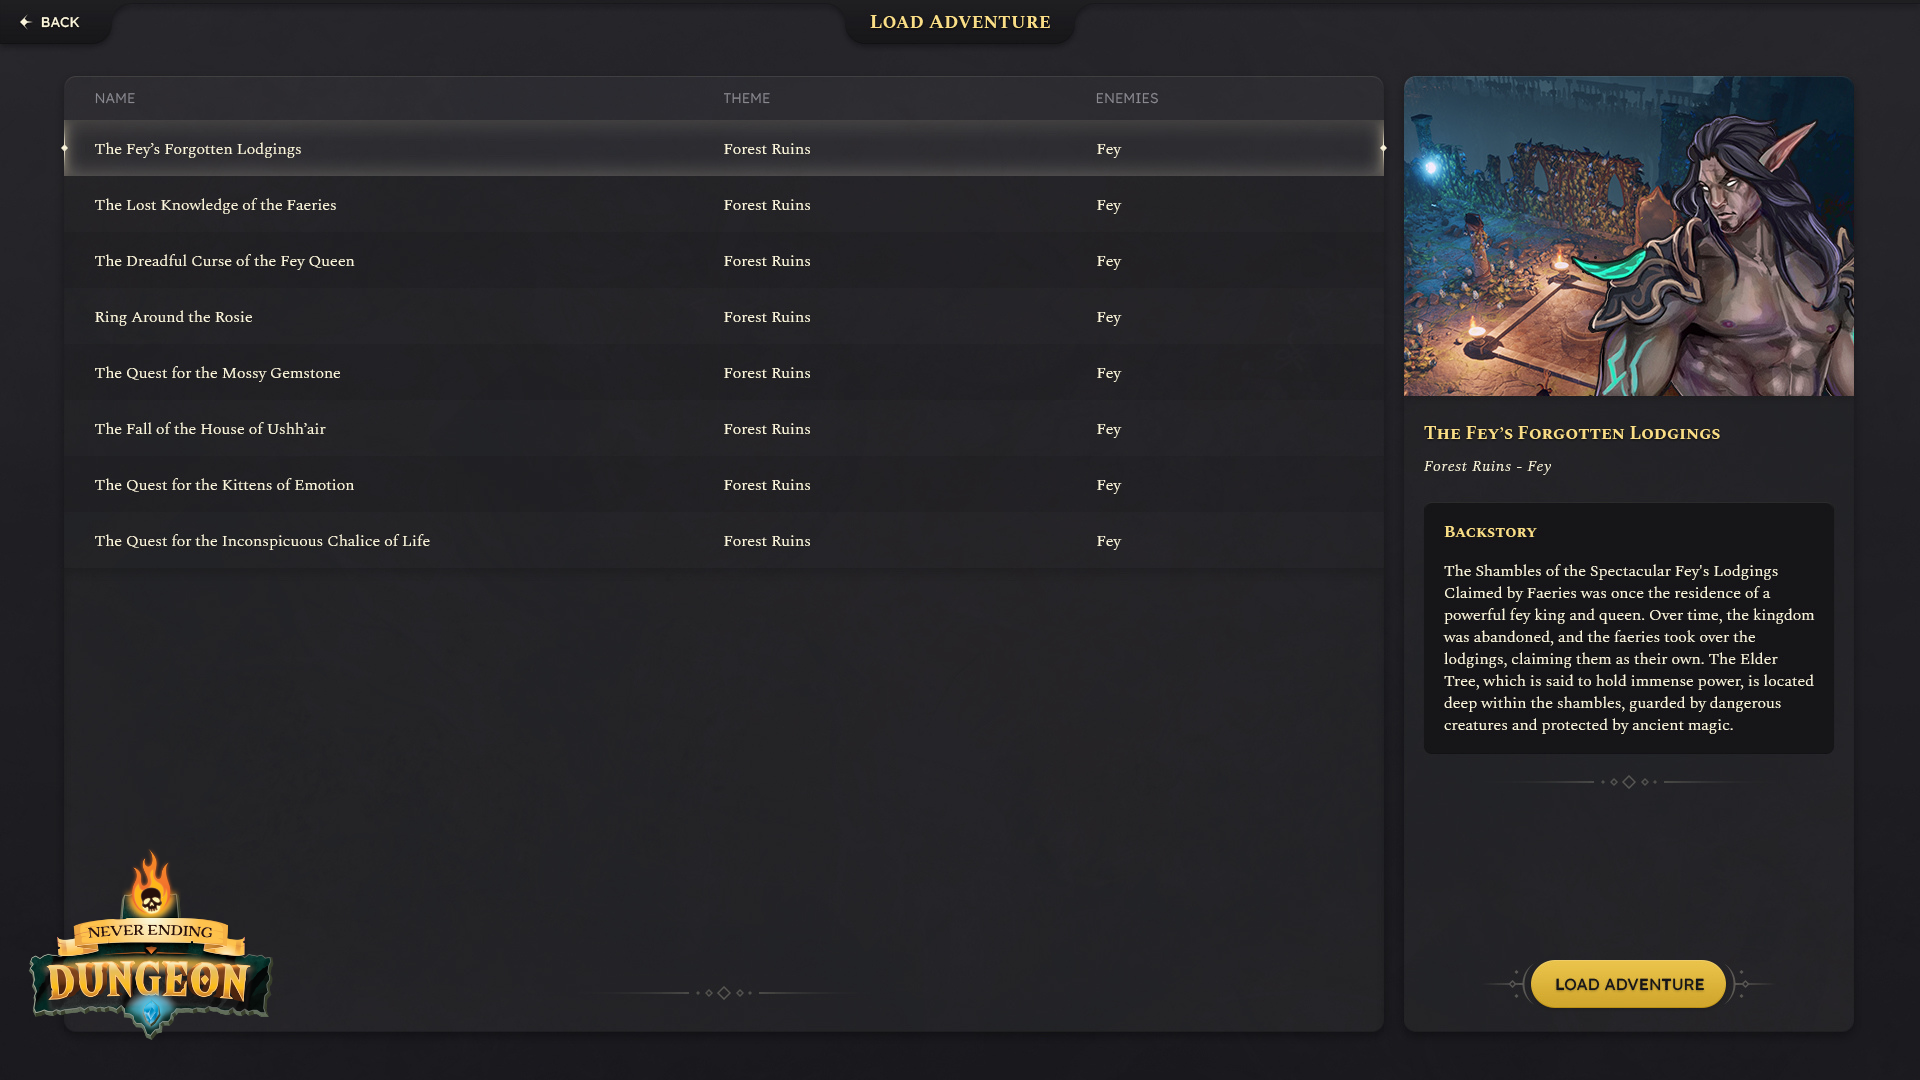
Task: Click the Load Adventure button
Action: coord(1629,984)
